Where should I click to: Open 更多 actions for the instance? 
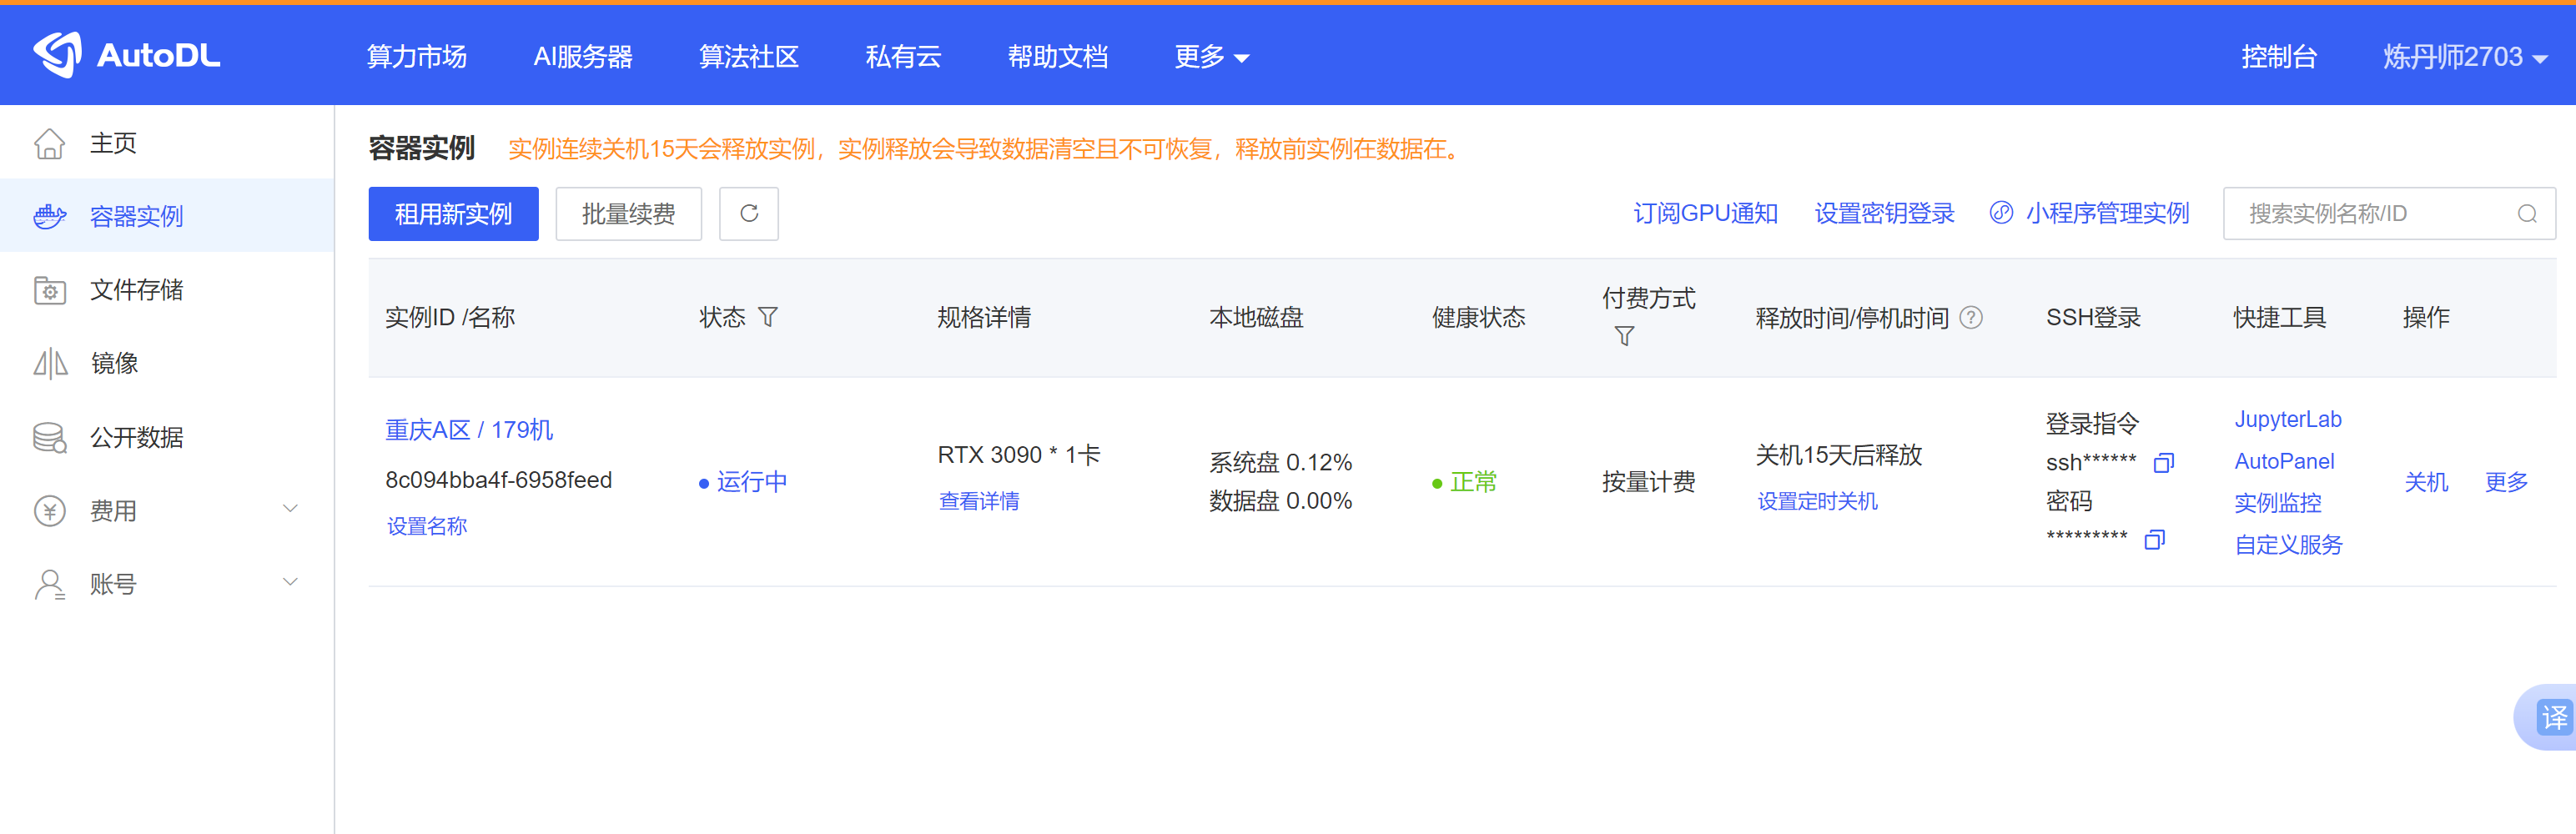coord(2506,482)
